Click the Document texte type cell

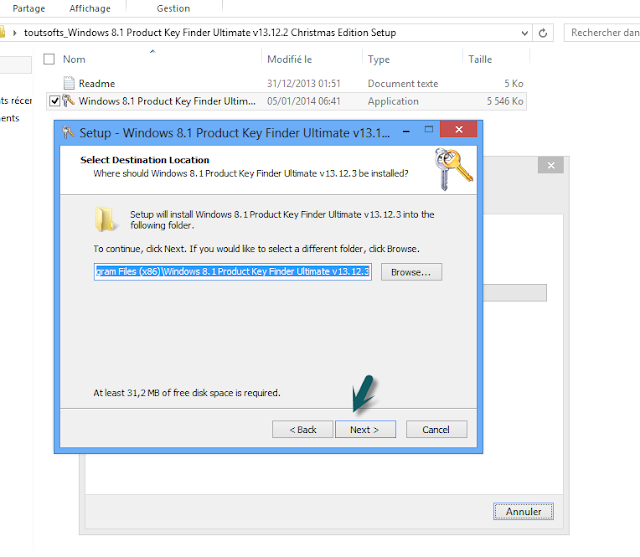[x=403, y=84]
